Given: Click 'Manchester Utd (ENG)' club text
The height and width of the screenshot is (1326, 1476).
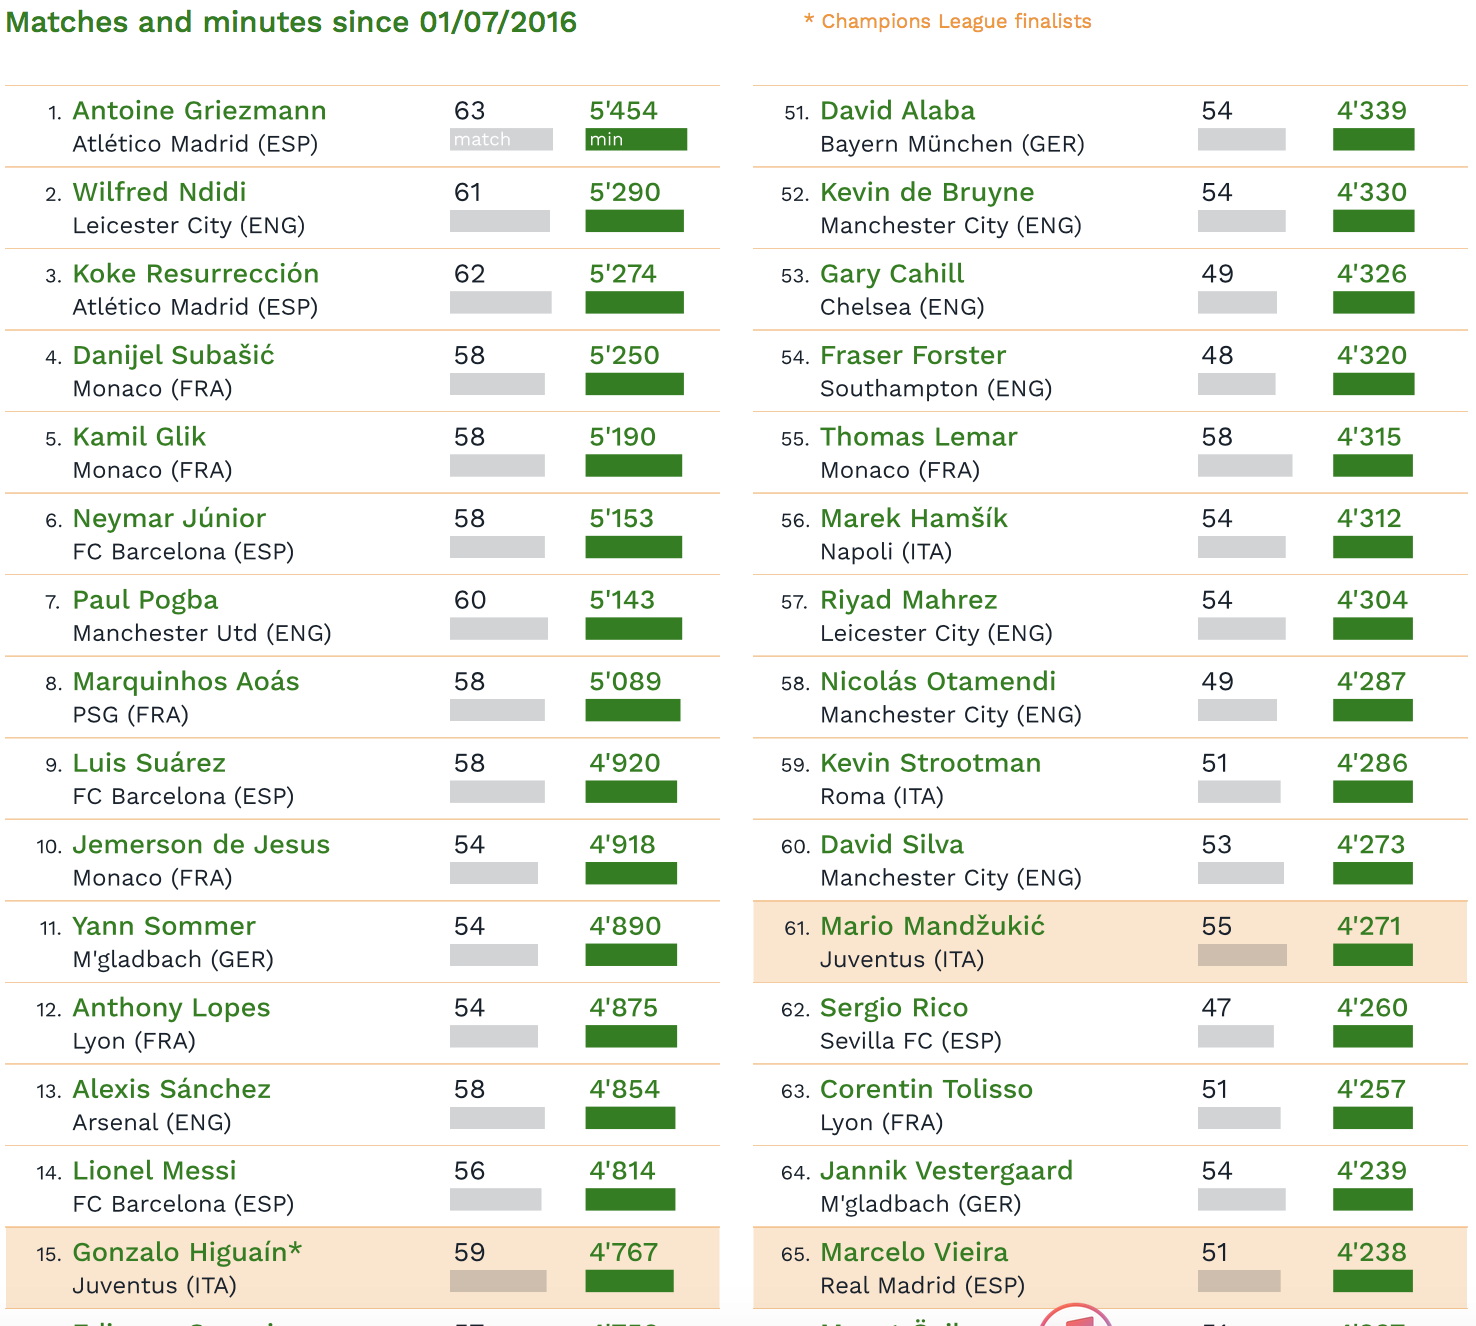Looking at the screenshot, I should coord(202,633).
